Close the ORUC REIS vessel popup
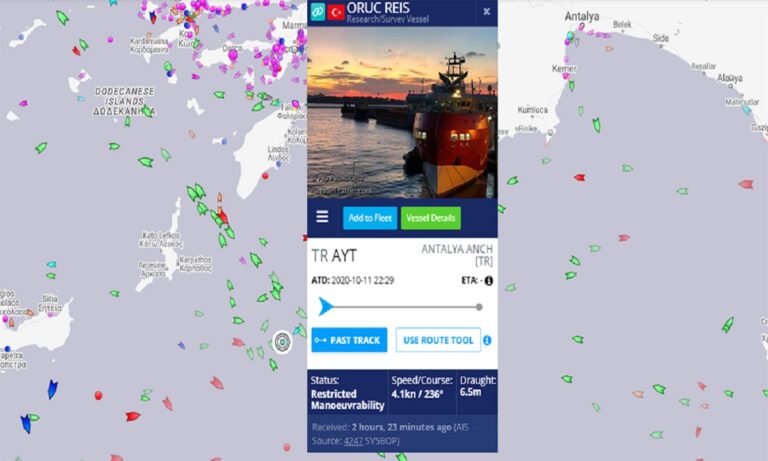The height and width of the screenshot is (461, 768). (486, 12)
